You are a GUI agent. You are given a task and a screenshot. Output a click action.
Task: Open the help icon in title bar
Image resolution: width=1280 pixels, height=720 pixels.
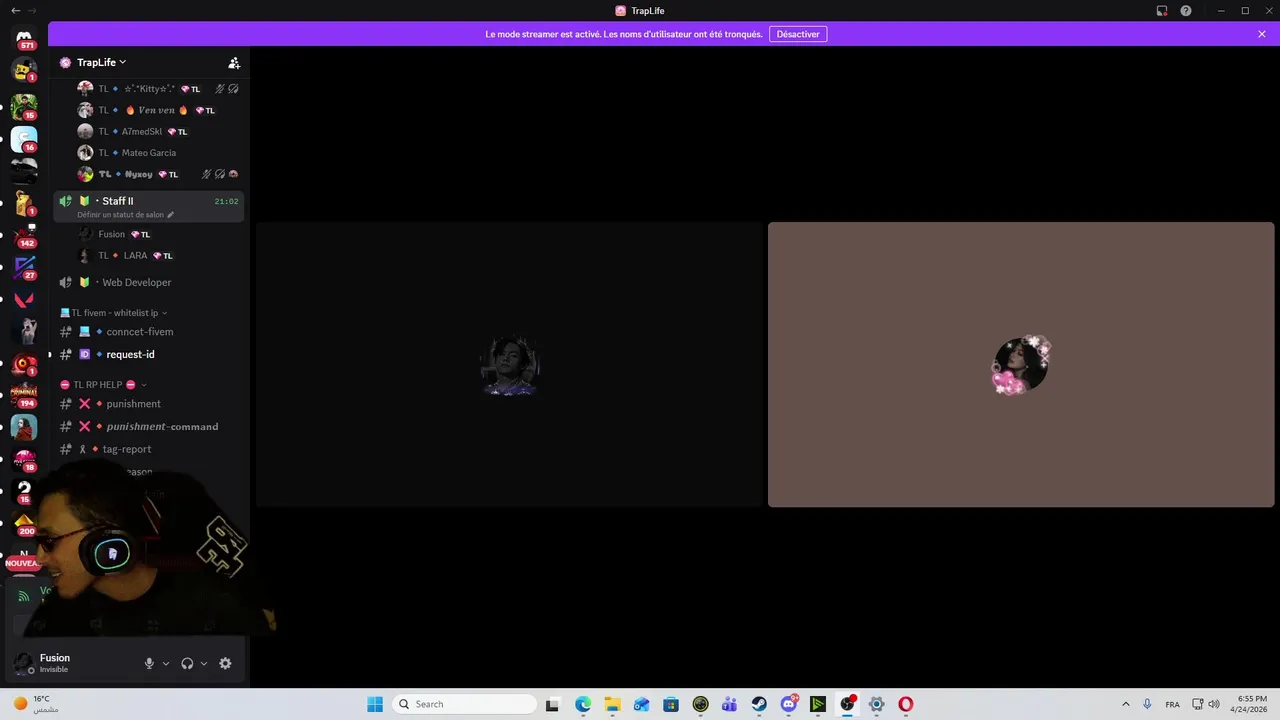(x=1186, y=11)
